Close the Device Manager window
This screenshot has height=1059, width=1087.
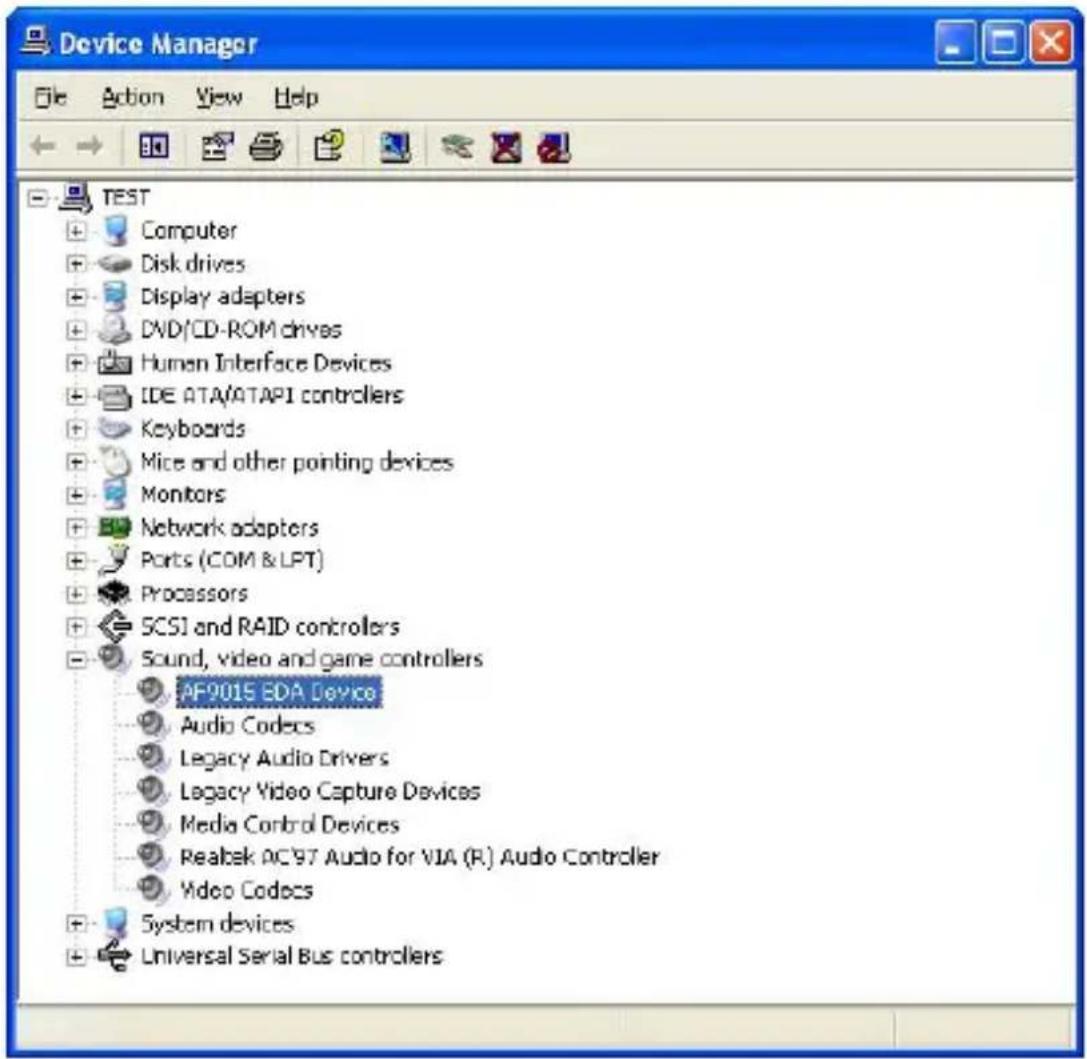[x=1052, y=42]
